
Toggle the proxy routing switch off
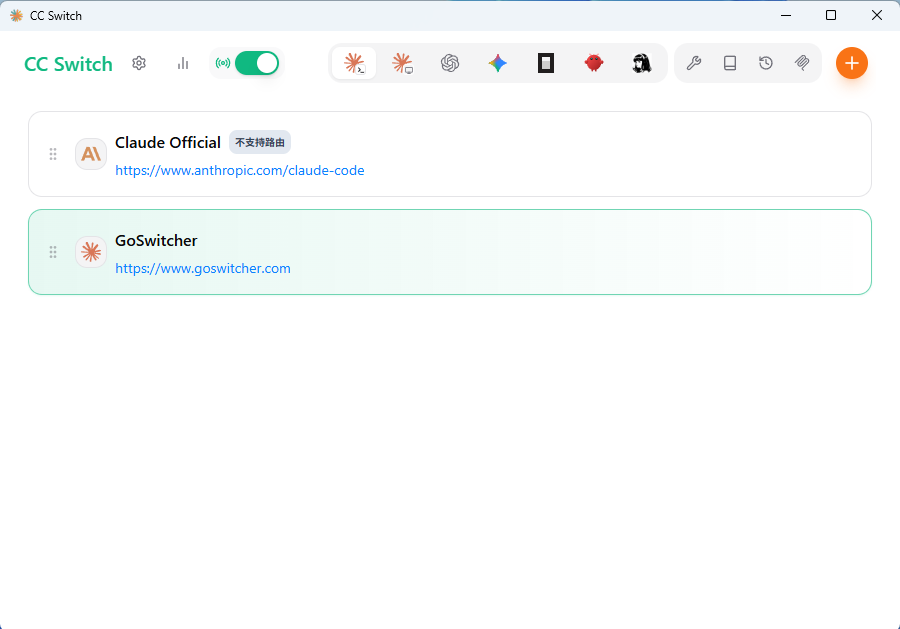coord(257,63)
